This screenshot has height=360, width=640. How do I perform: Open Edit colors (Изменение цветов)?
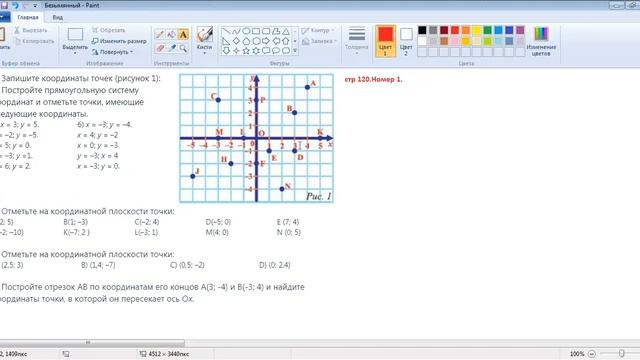[x=541, y=41]
